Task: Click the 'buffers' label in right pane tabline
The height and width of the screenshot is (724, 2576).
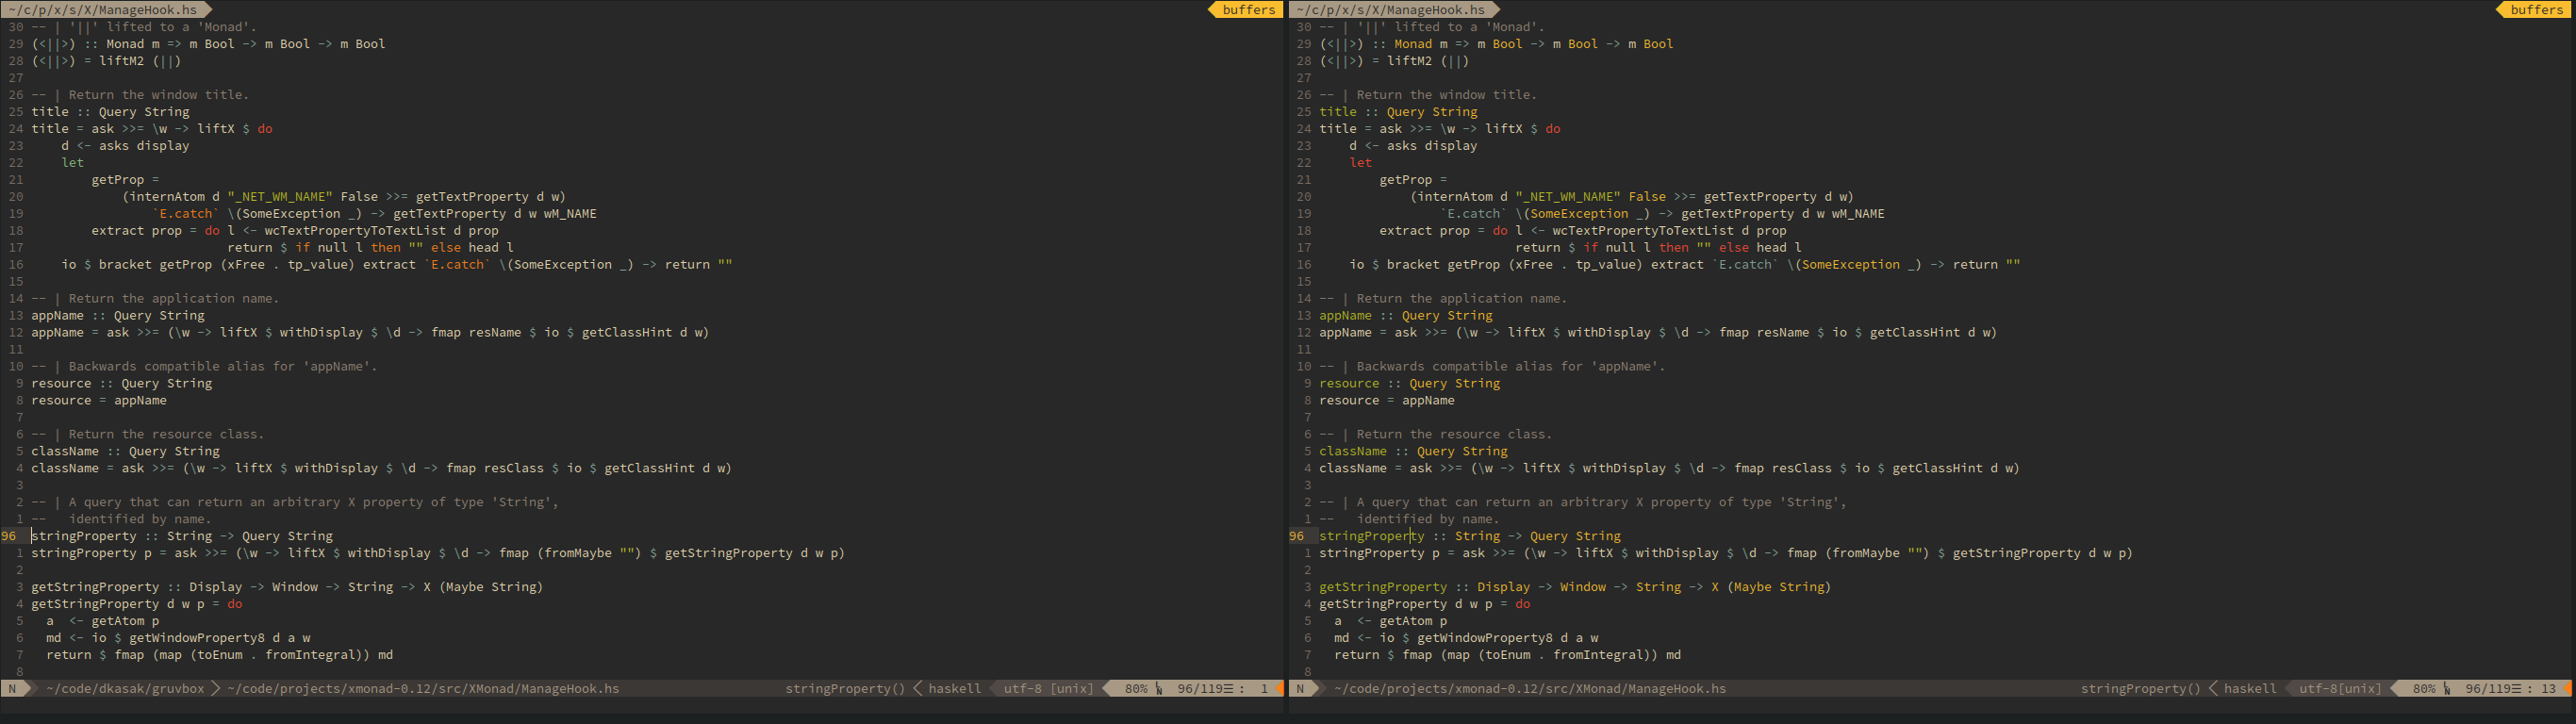Action: (x=2537, y=9)
